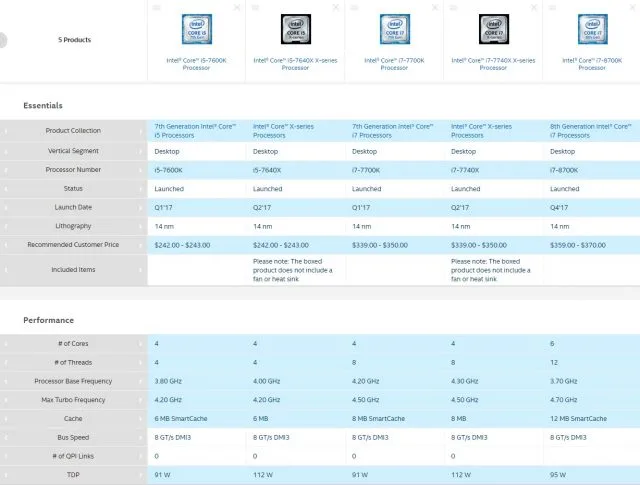Select the Bus Speed row label
This screenshot has height=485, width=640.
click(x=73, y=438)
